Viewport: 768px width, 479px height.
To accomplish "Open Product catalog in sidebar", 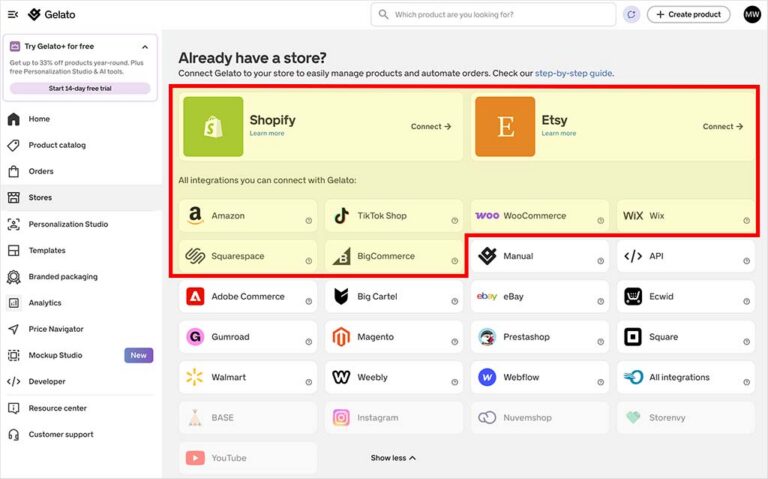I will click(x=81, y=145).
